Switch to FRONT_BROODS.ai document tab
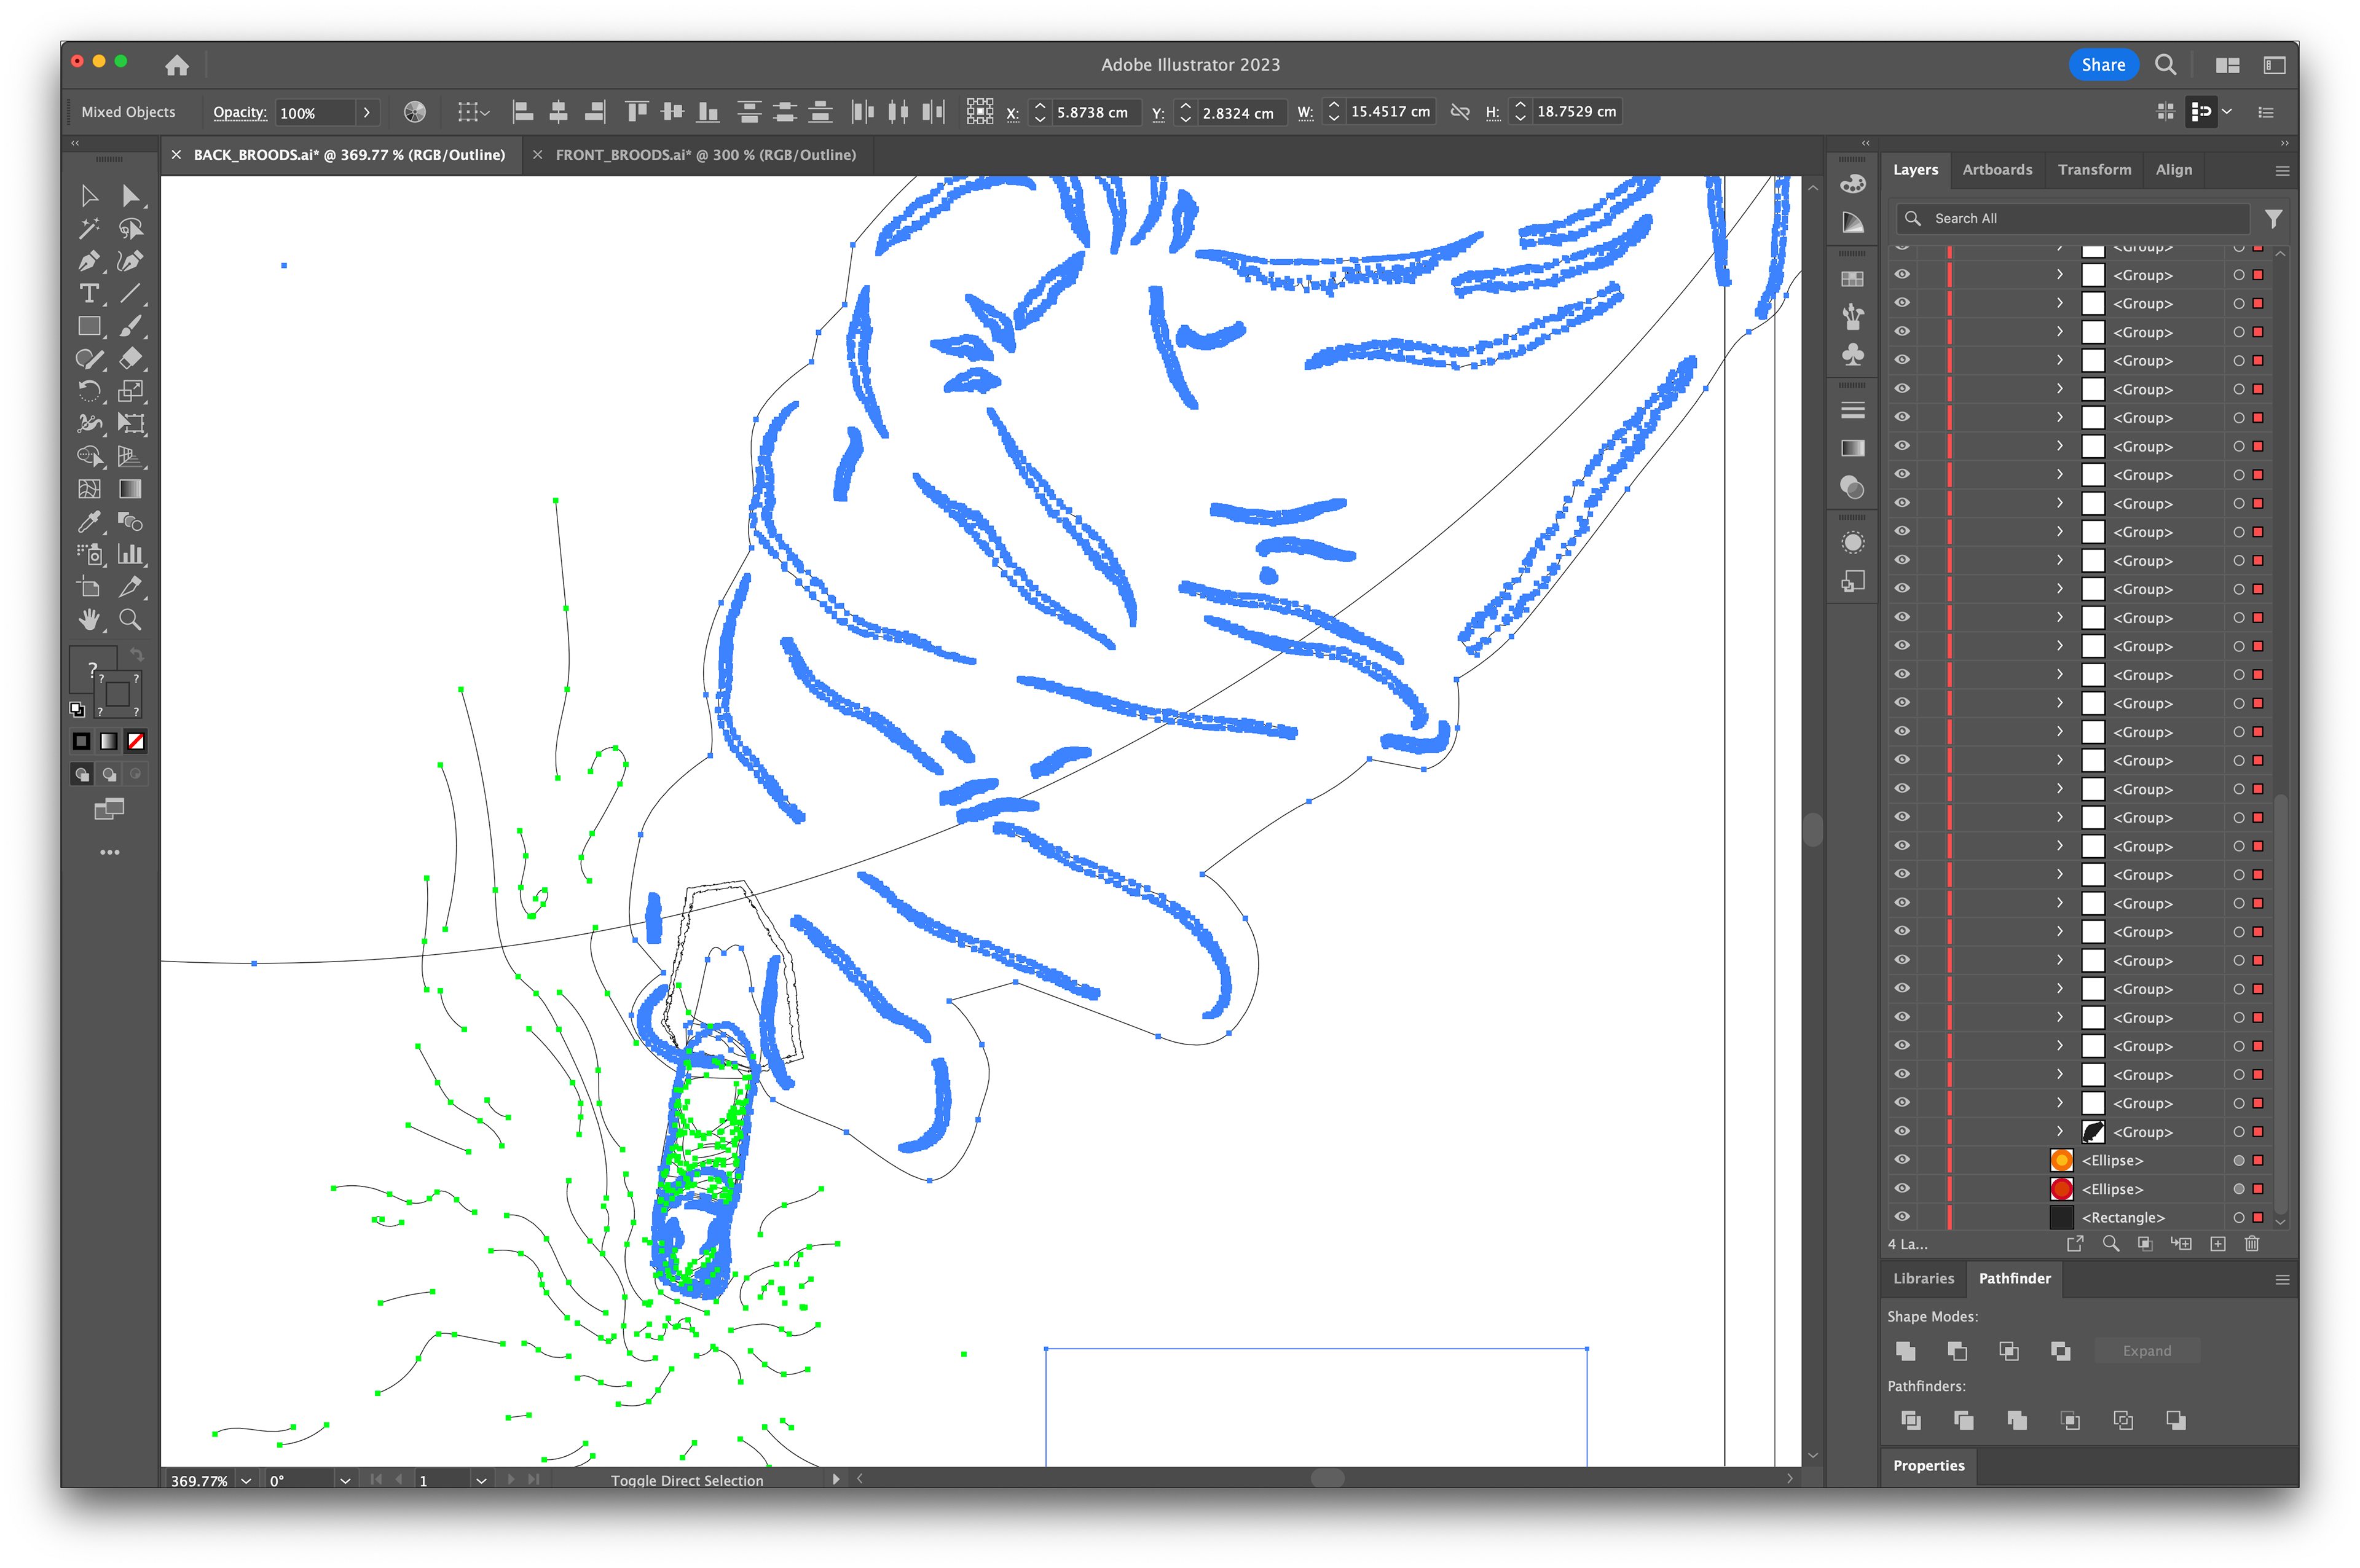This screenshot has width=2360, height=1568. pyautogui.click(x=705, y=155)
